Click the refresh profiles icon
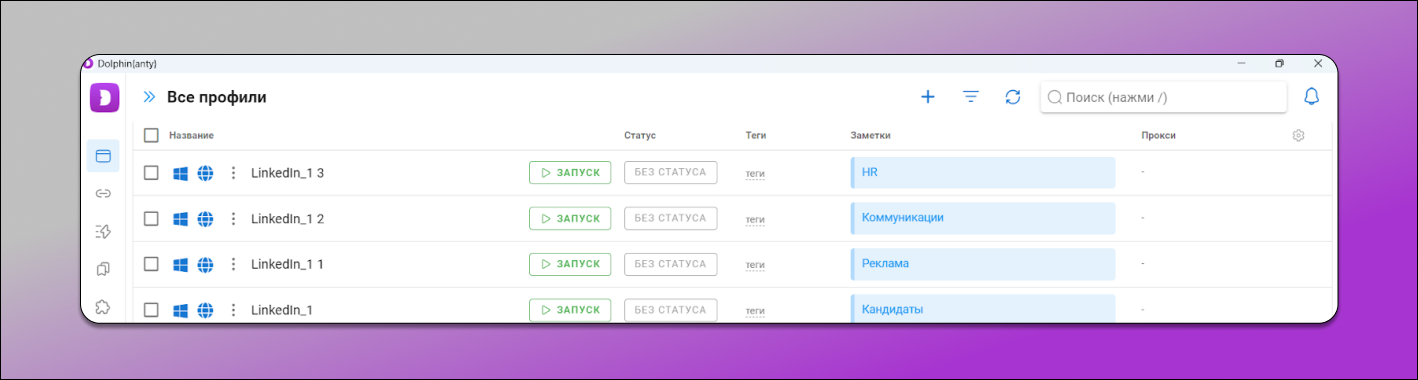 pyautogui.click(x=1013, y=97)
